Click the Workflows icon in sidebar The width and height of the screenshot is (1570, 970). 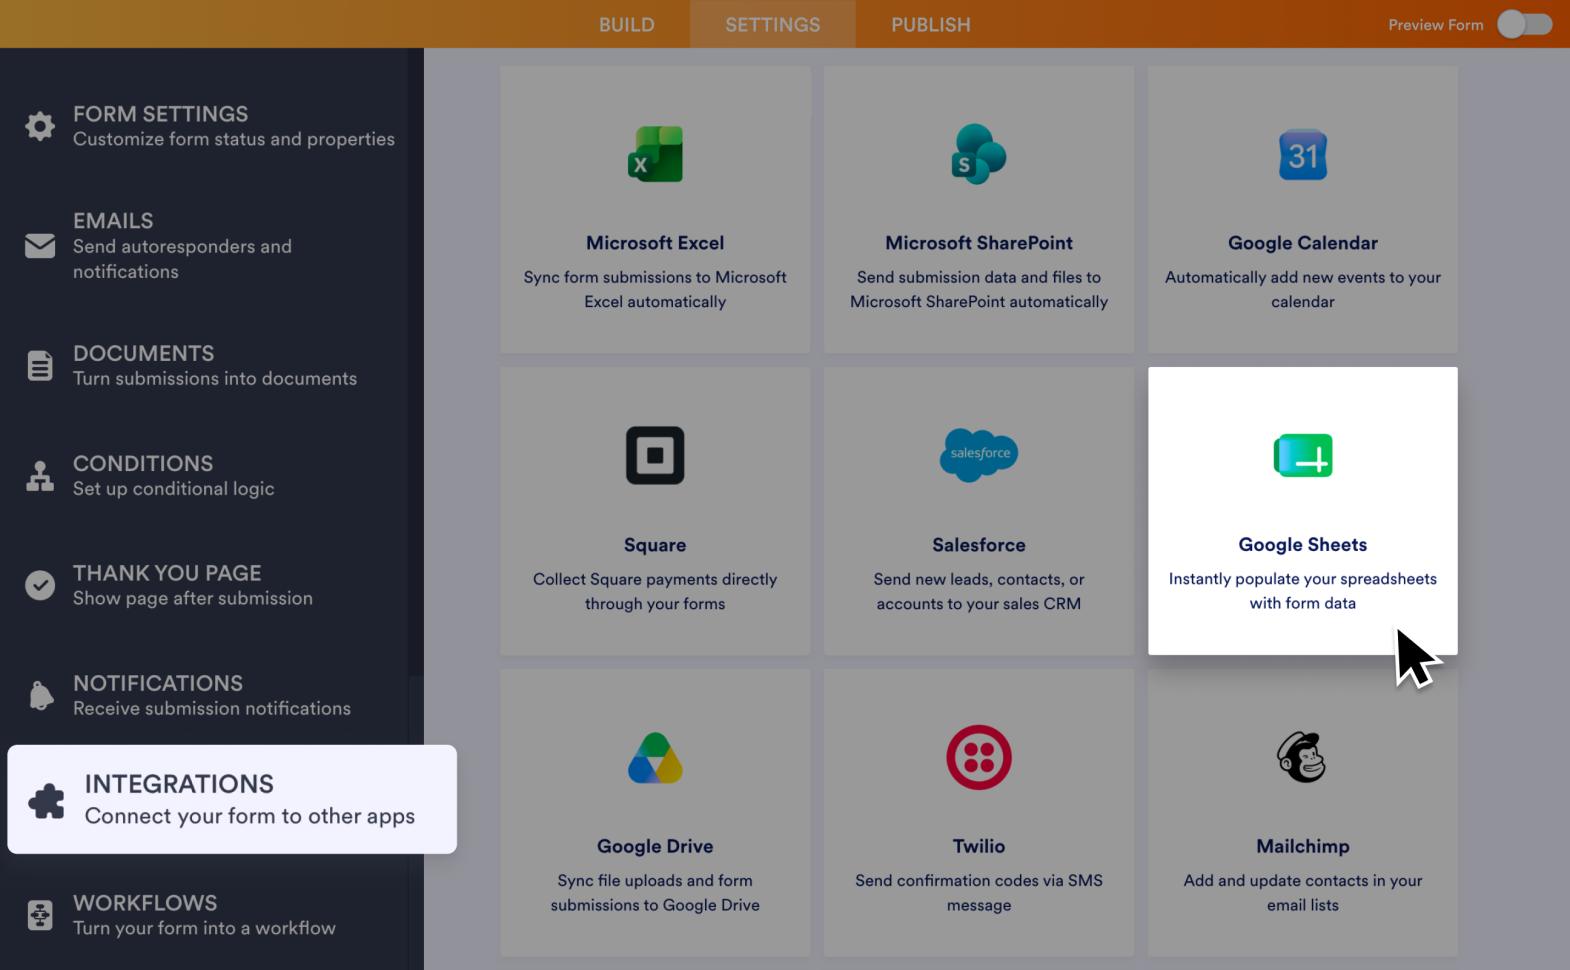pos(40,915)
